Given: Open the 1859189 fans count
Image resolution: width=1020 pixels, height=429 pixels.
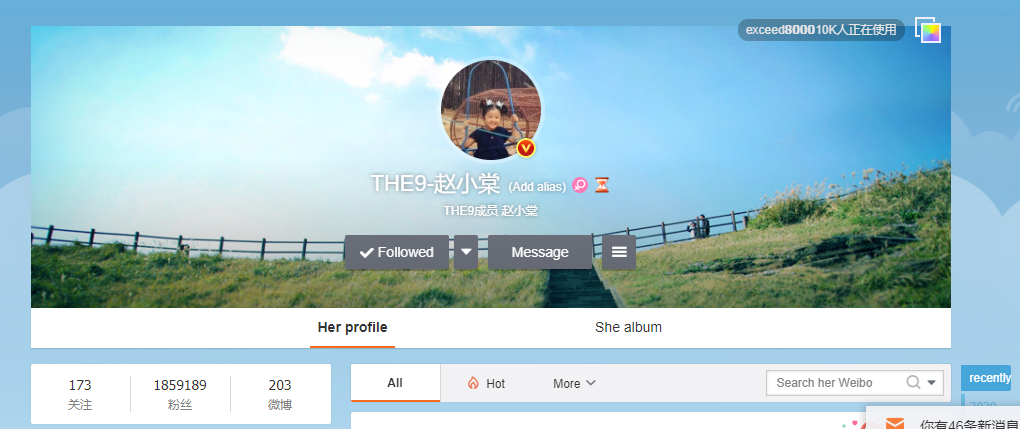Looking at the screenshot, I should click(180, 393).
